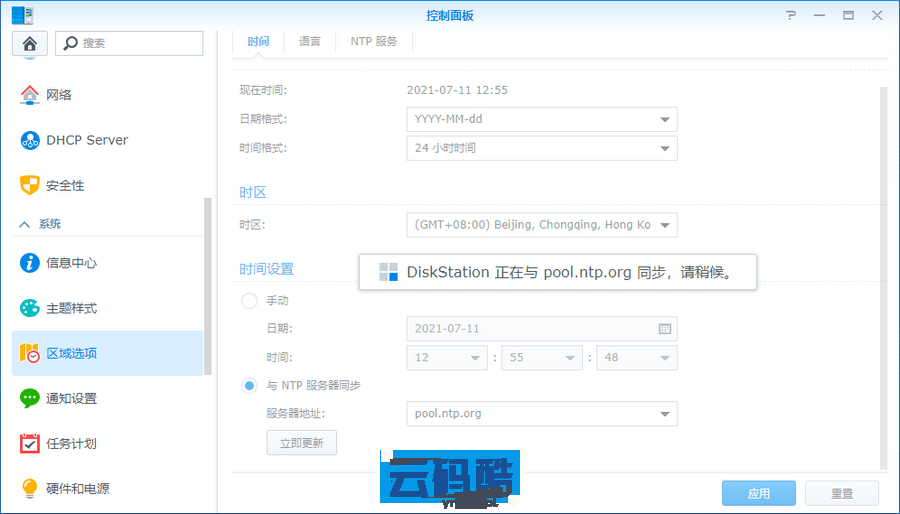Click the Home icon button
Screen dimensions: 900x514
[x=29, y=43]
